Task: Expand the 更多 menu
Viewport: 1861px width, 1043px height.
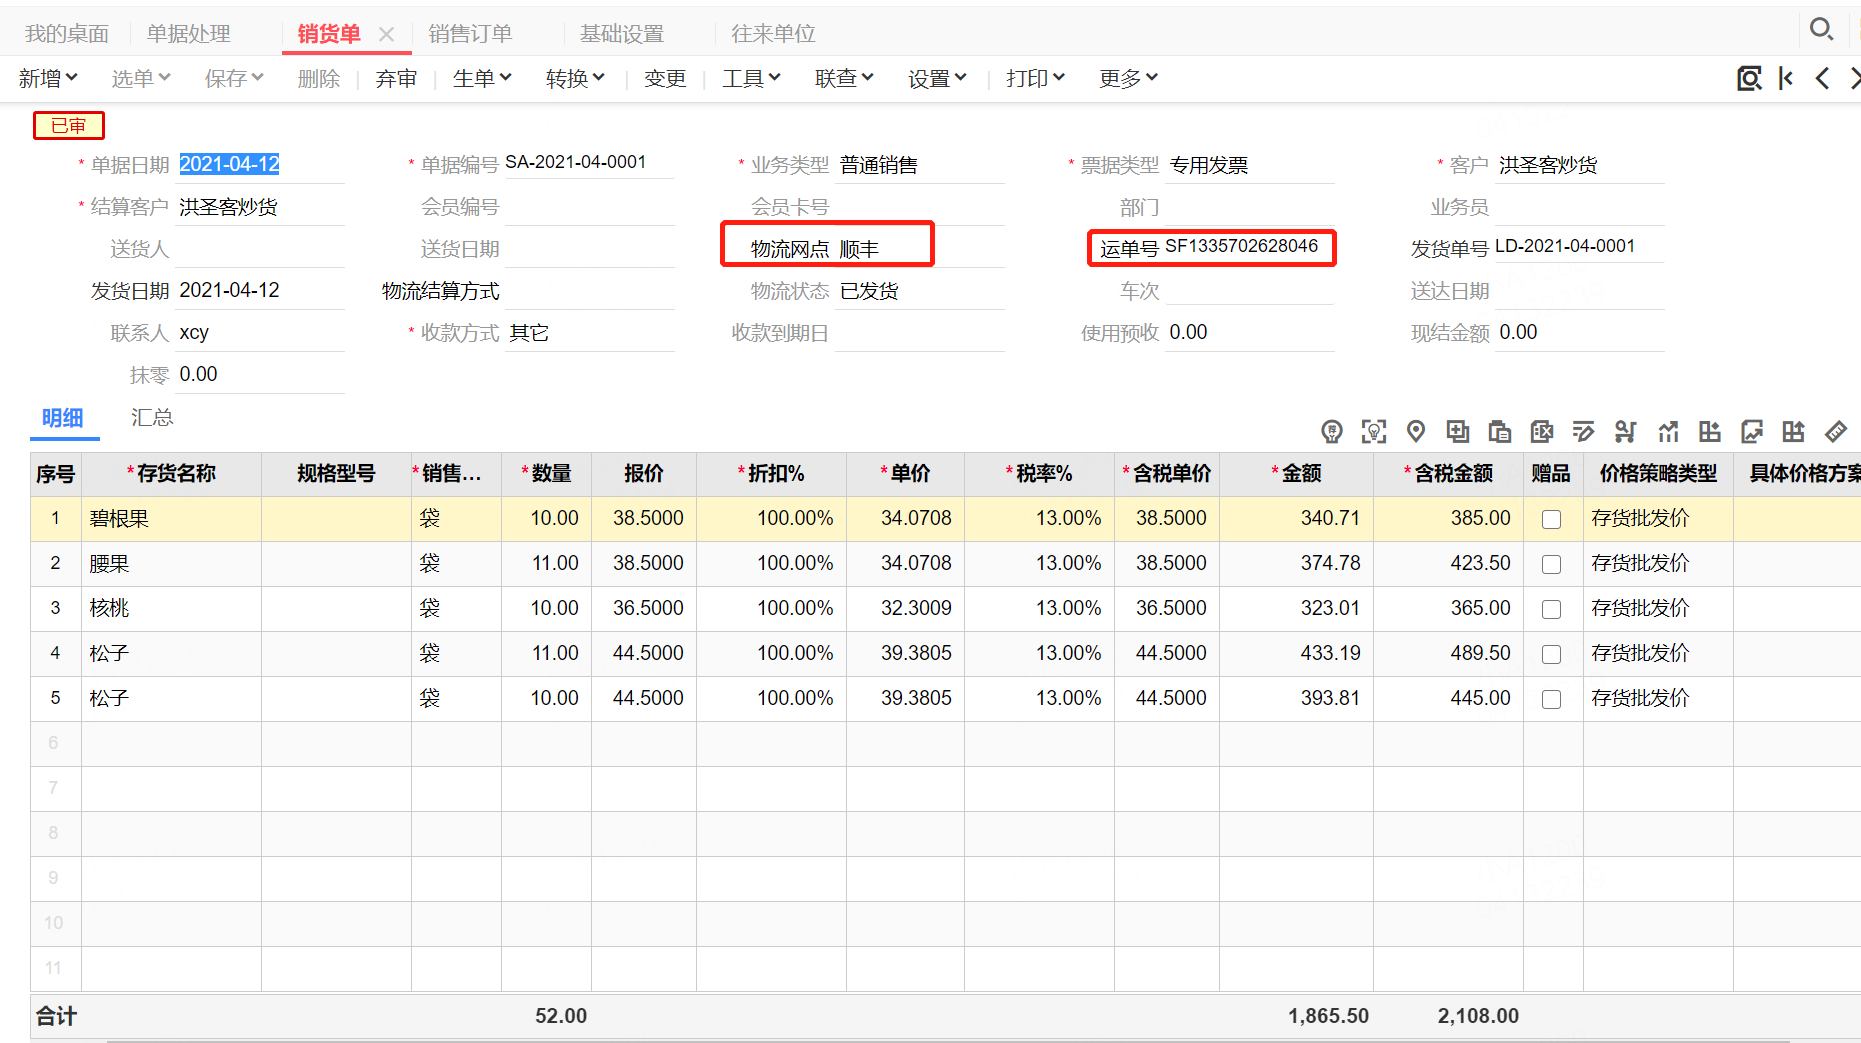Action: coord(1128,78)
